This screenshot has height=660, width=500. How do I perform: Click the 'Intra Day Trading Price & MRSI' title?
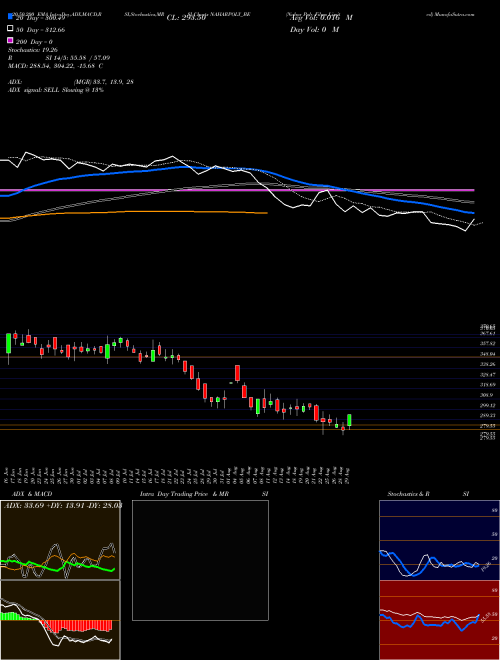coord(204,494)
